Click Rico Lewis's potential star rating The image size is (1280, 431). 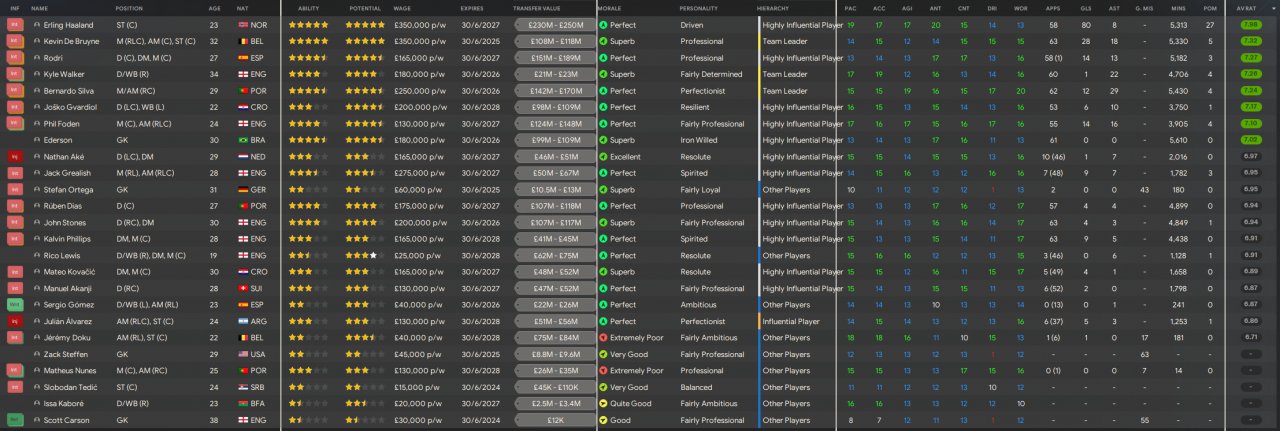pos(365,256)
